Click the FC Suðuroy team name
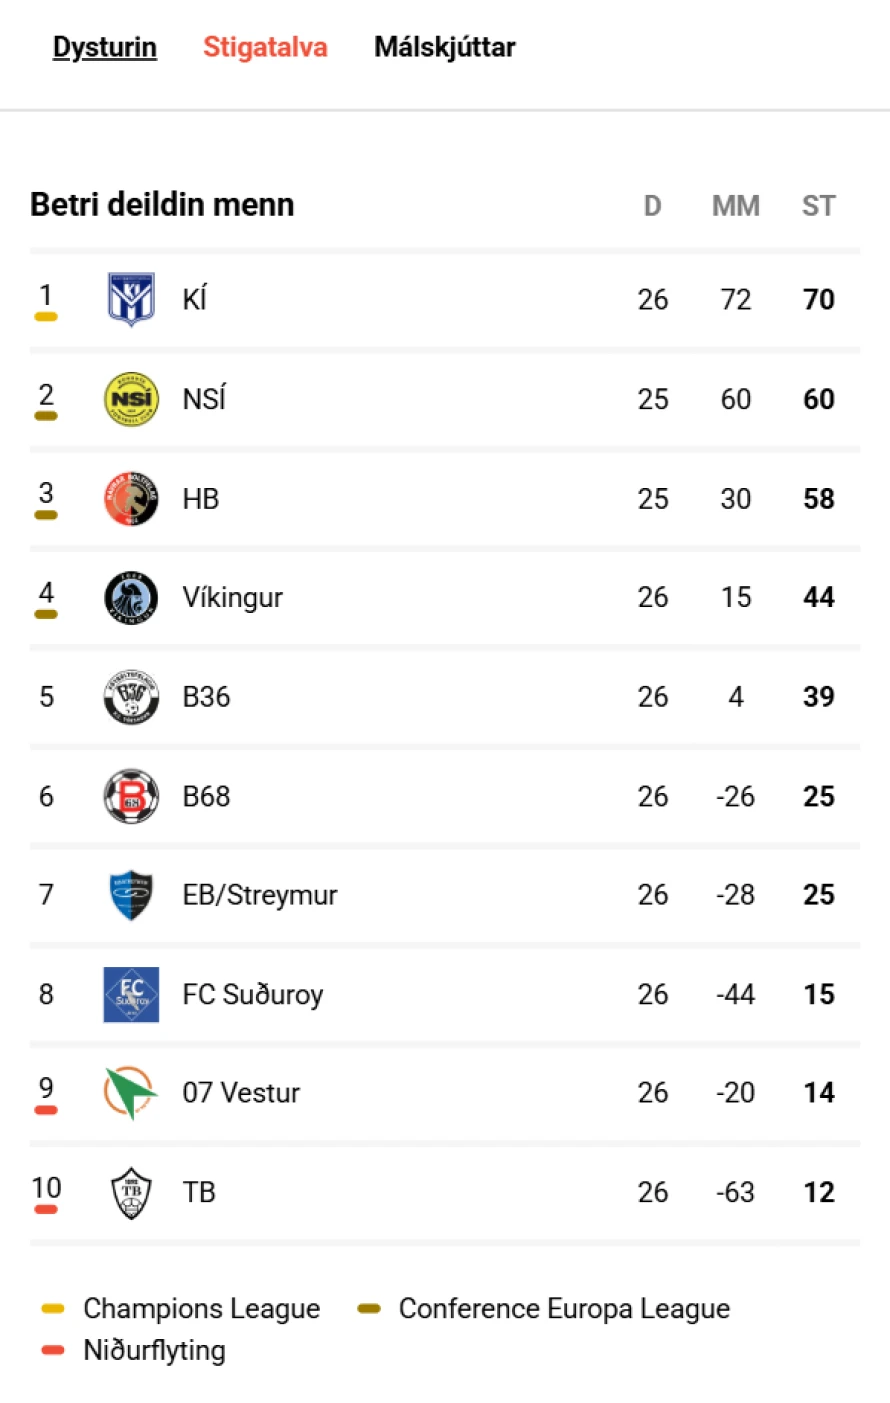This screenshot has width=890, height=1403. point(253,994)
